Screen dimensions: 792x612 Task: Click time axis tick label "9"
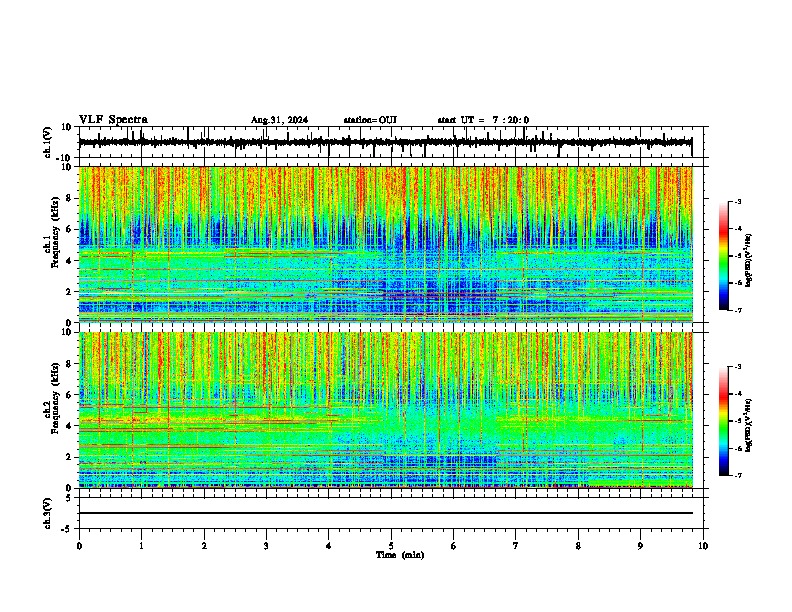click(x=640, y=546)
